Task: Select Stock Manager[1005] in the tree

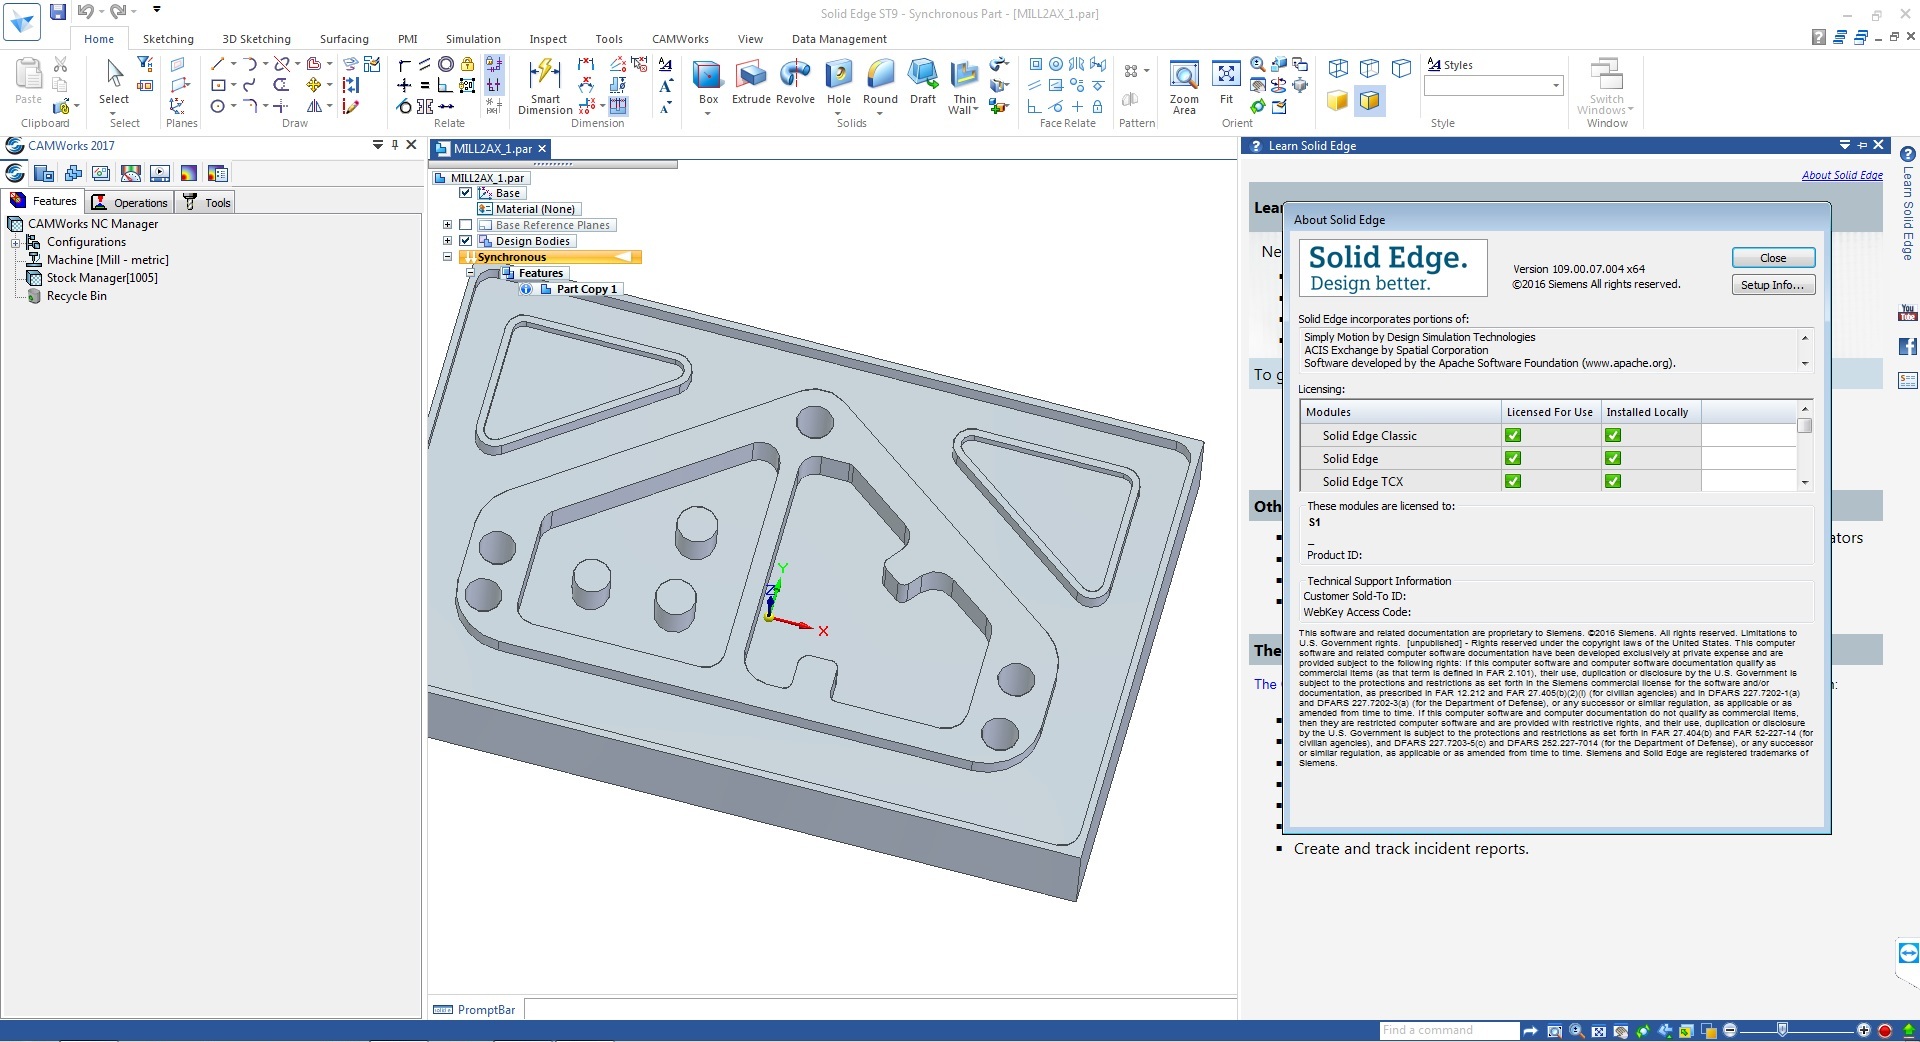Action: tap(102, 278)
